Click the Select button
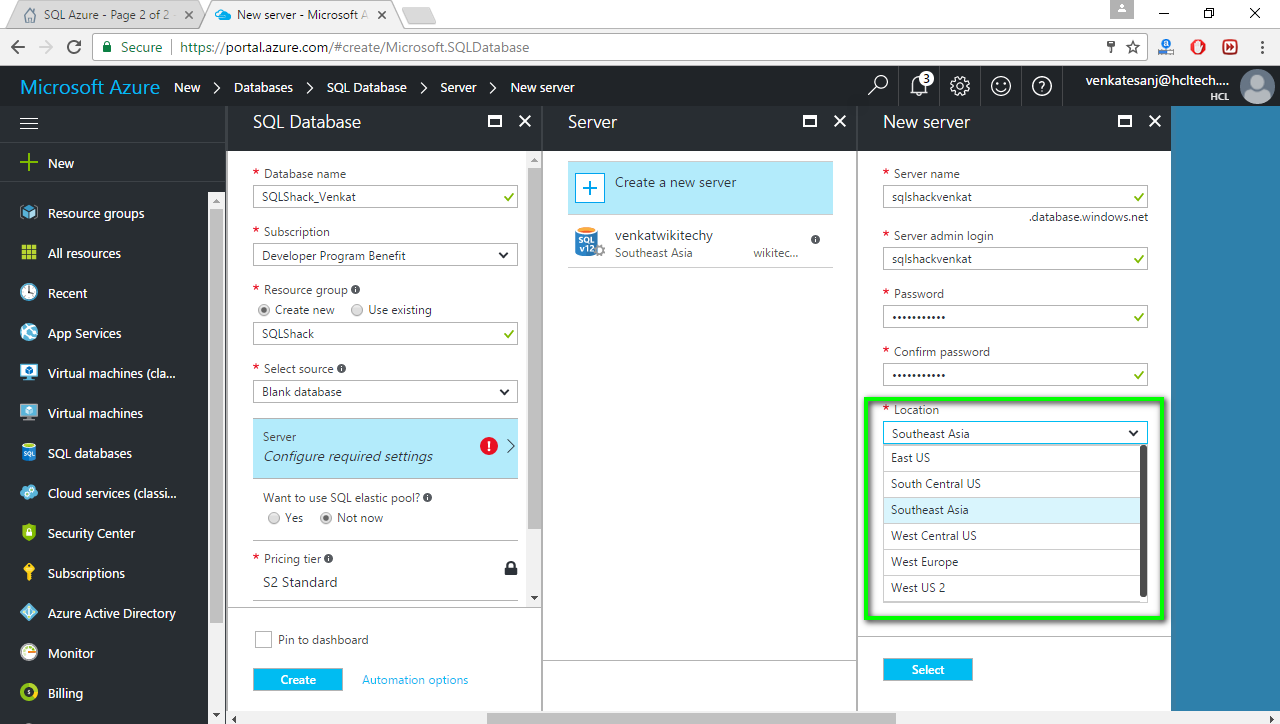The width and height of the screenshot is (1280, 724). tap(927, 670)
